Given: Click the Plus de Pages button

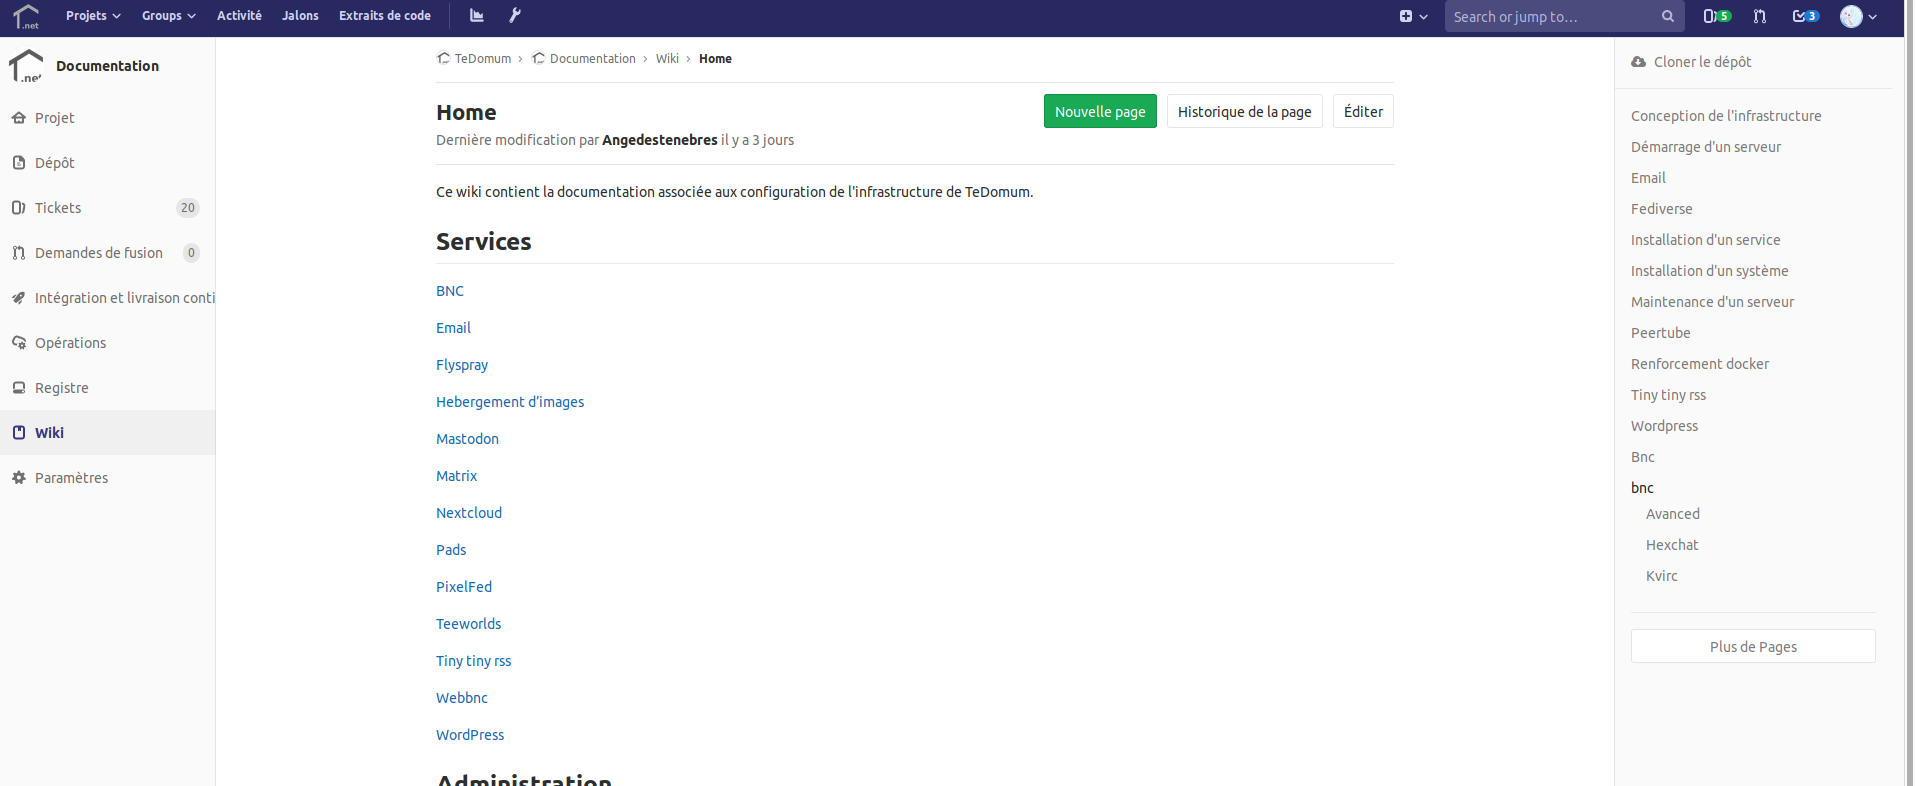Looking at the screenshot, I should click(1752, 647).
